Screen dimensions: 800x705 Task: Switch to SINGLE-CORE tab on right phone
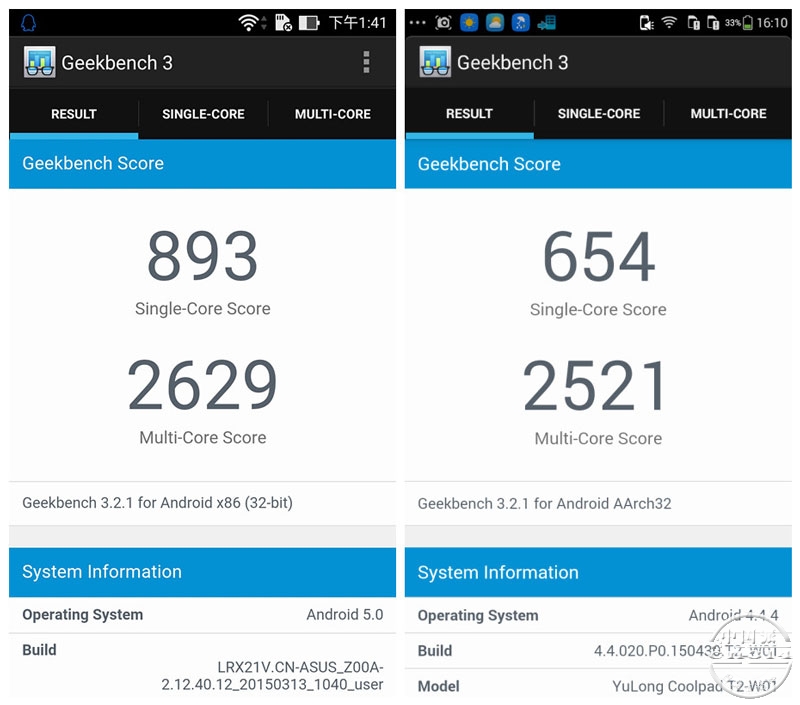pyautogui.click(x=599, y=114)
